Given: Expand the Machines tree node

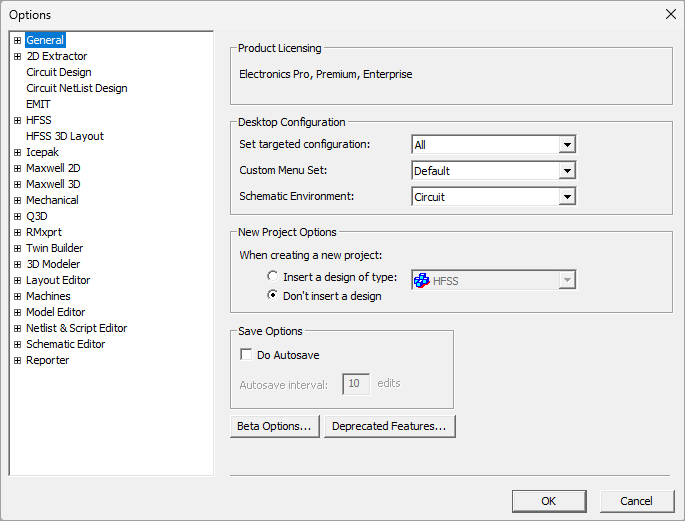Looking at the screenshot, I should [17, 297].
